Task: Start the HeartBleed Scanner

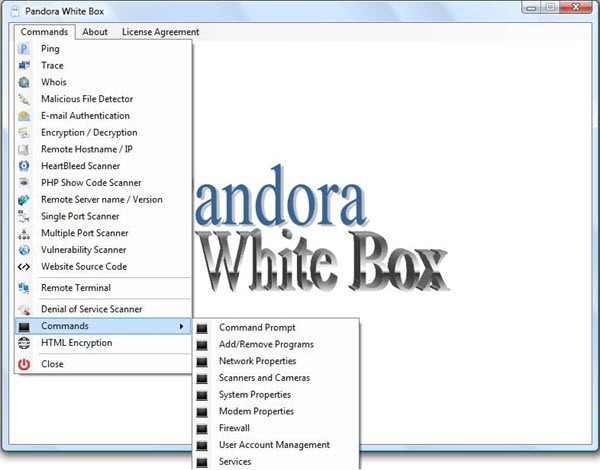Action: click(x=103, y=166)
